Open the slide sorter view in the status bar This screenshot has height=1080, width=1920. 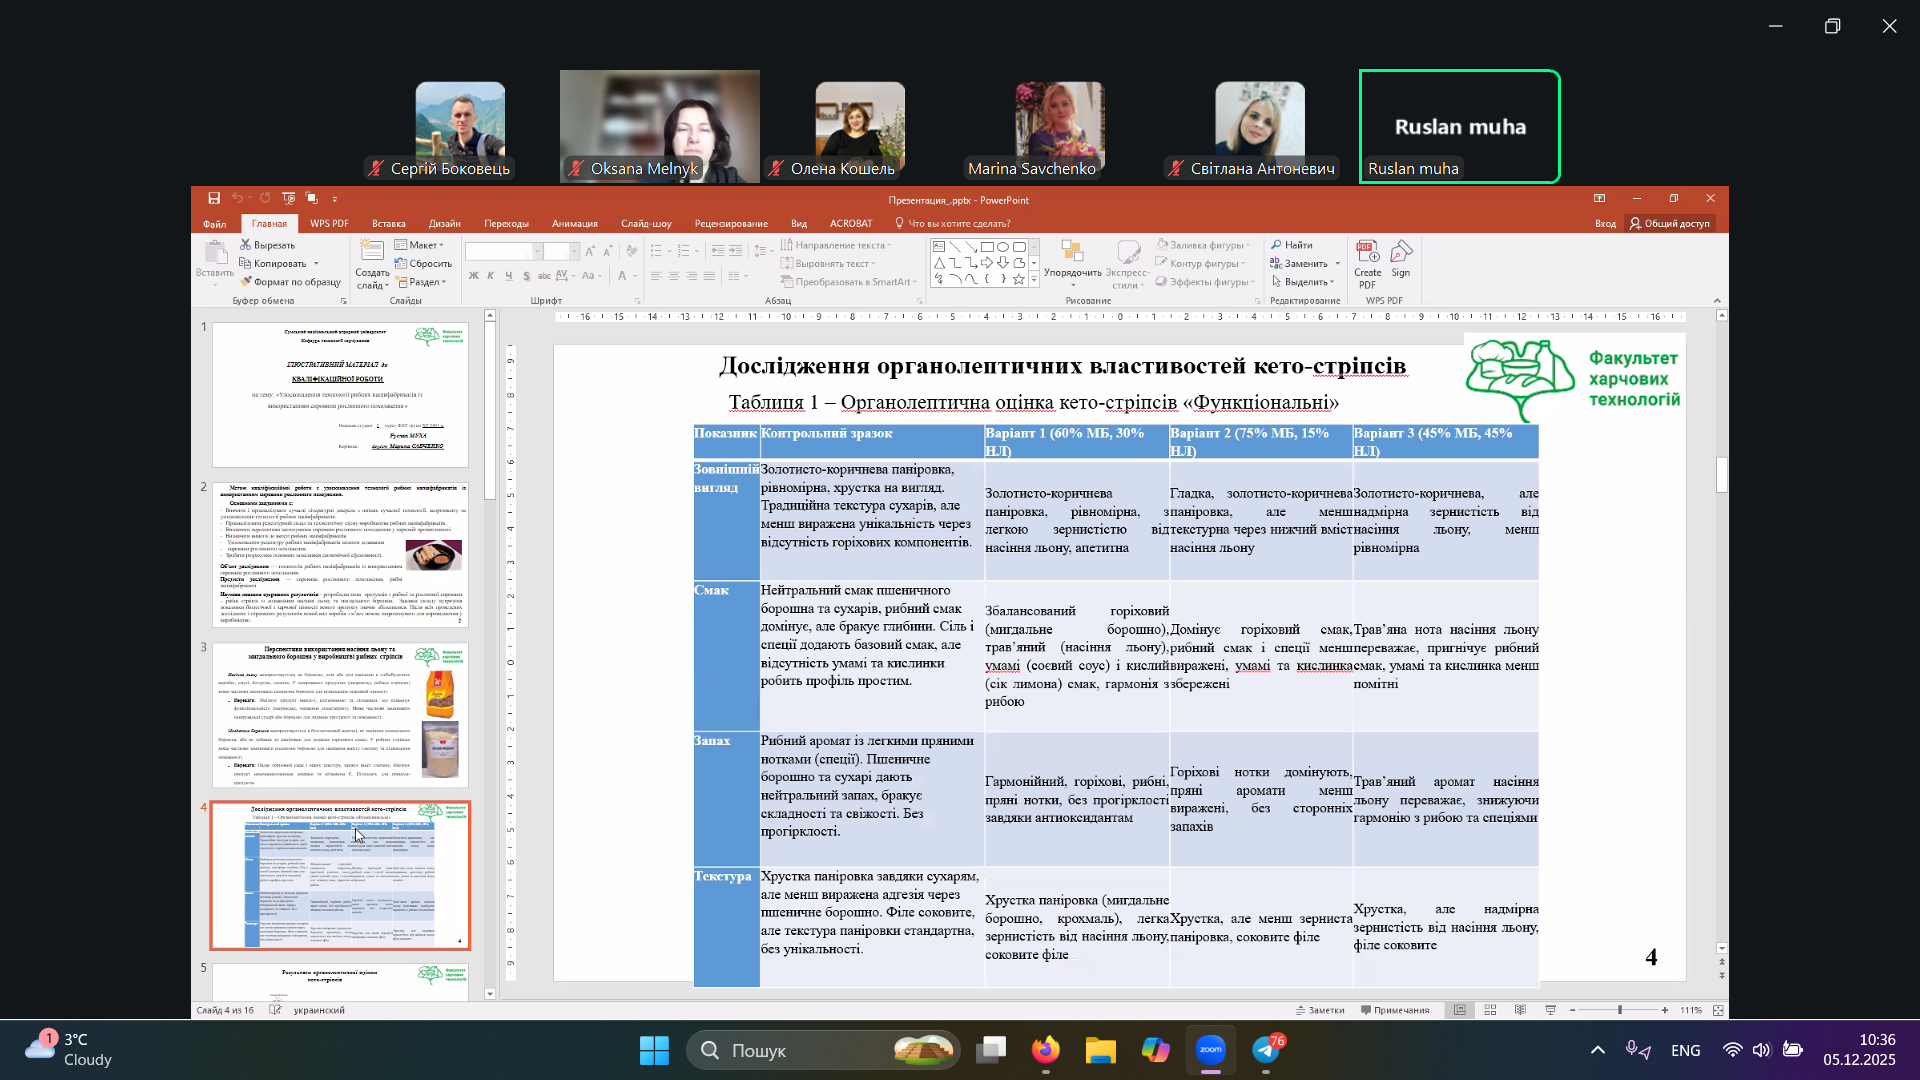coord(1490,1011)
